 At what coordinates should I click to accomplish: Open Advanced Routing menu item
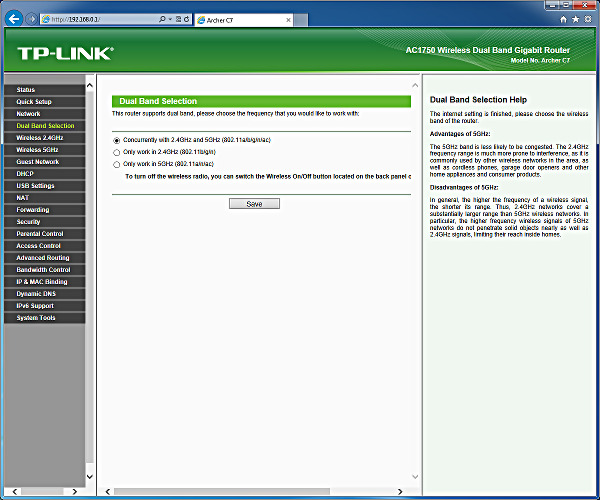45,257
